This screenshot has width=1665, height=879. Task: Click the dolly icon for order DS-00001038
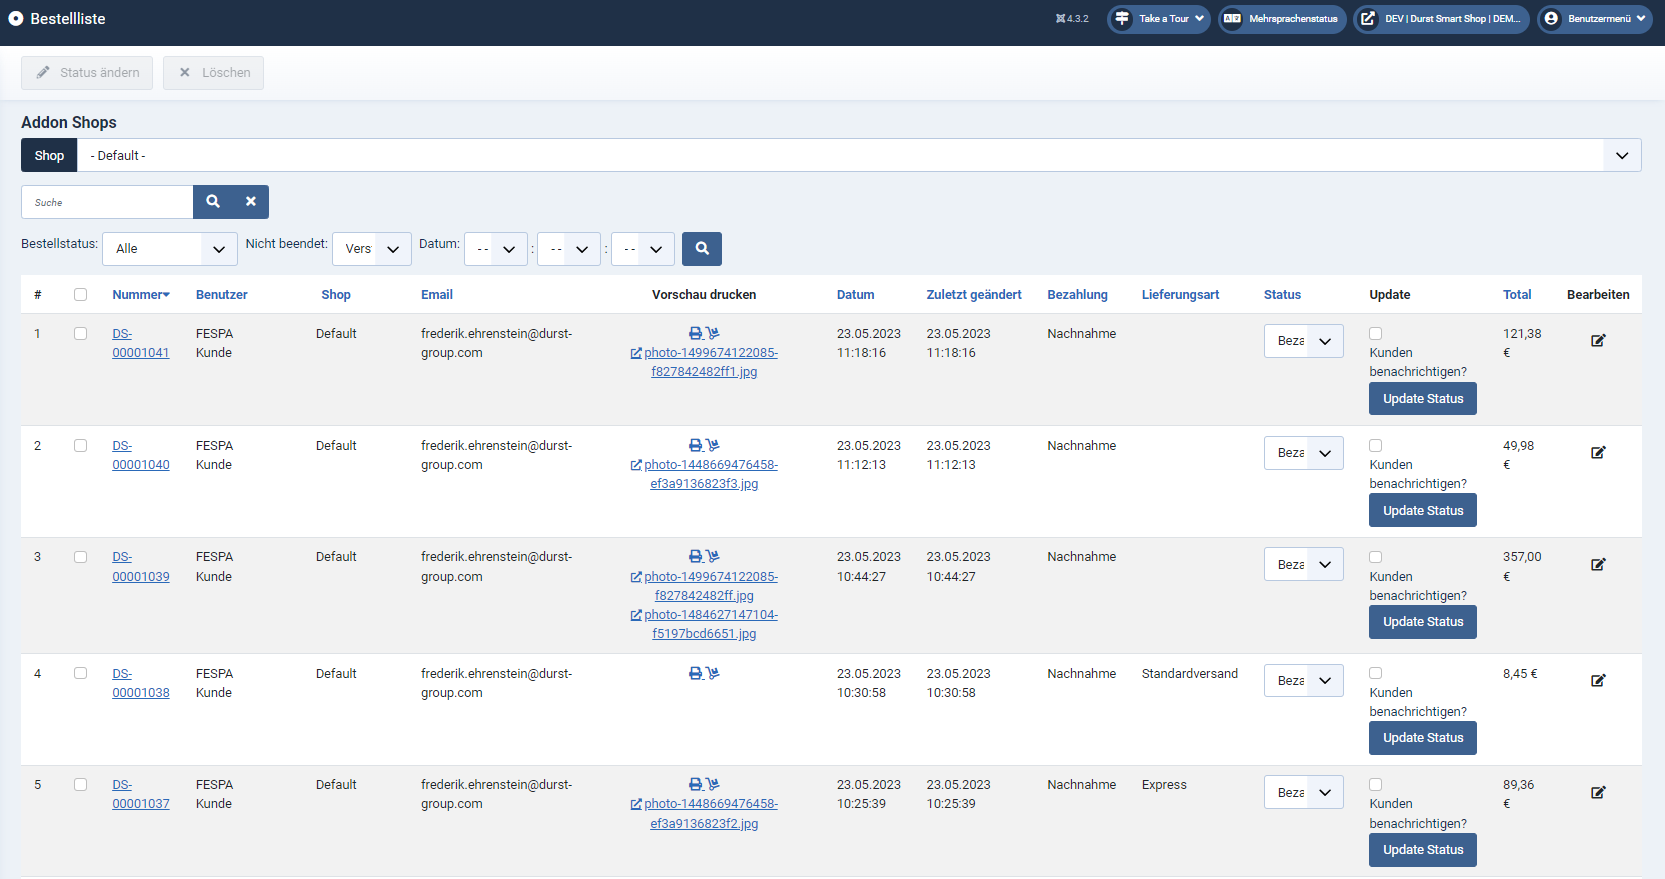coord(712,673)
